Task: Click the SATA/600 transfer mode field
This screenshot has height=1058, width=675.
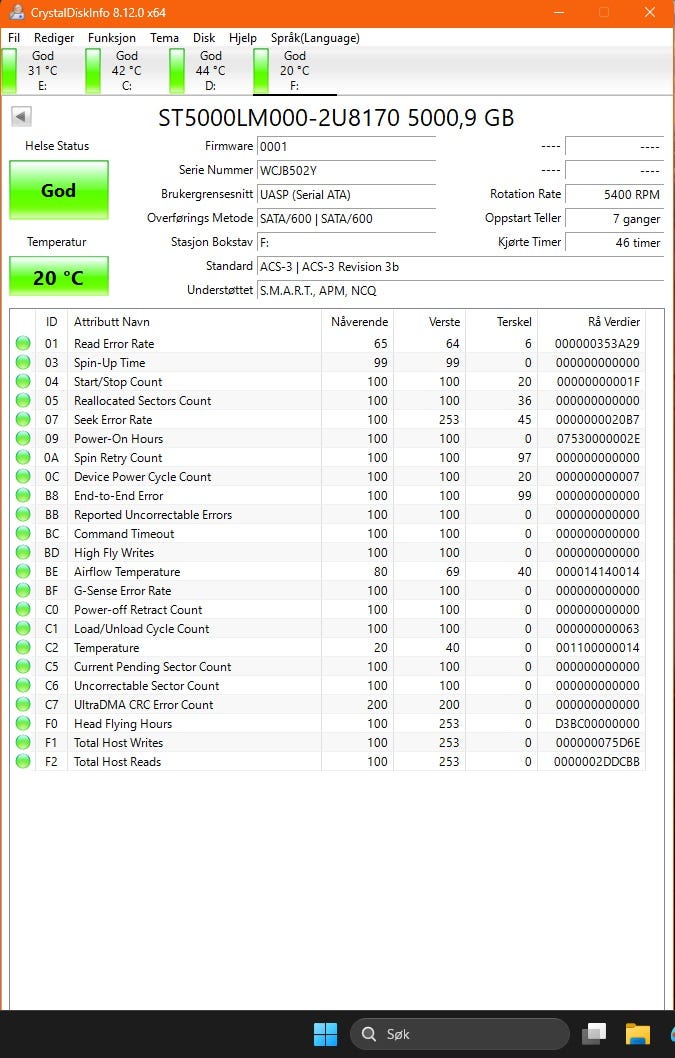Action: [x=346, y=219]
